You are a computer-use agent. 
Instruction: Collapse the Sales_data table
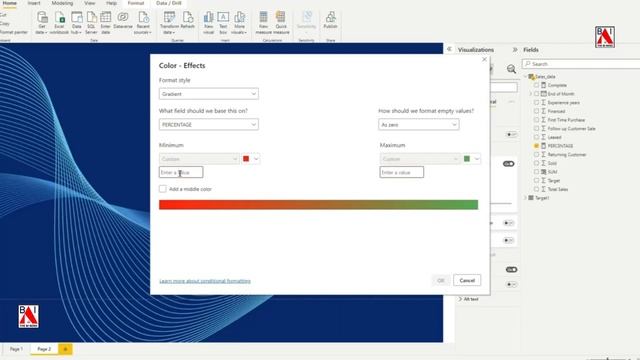coord(525,76)
